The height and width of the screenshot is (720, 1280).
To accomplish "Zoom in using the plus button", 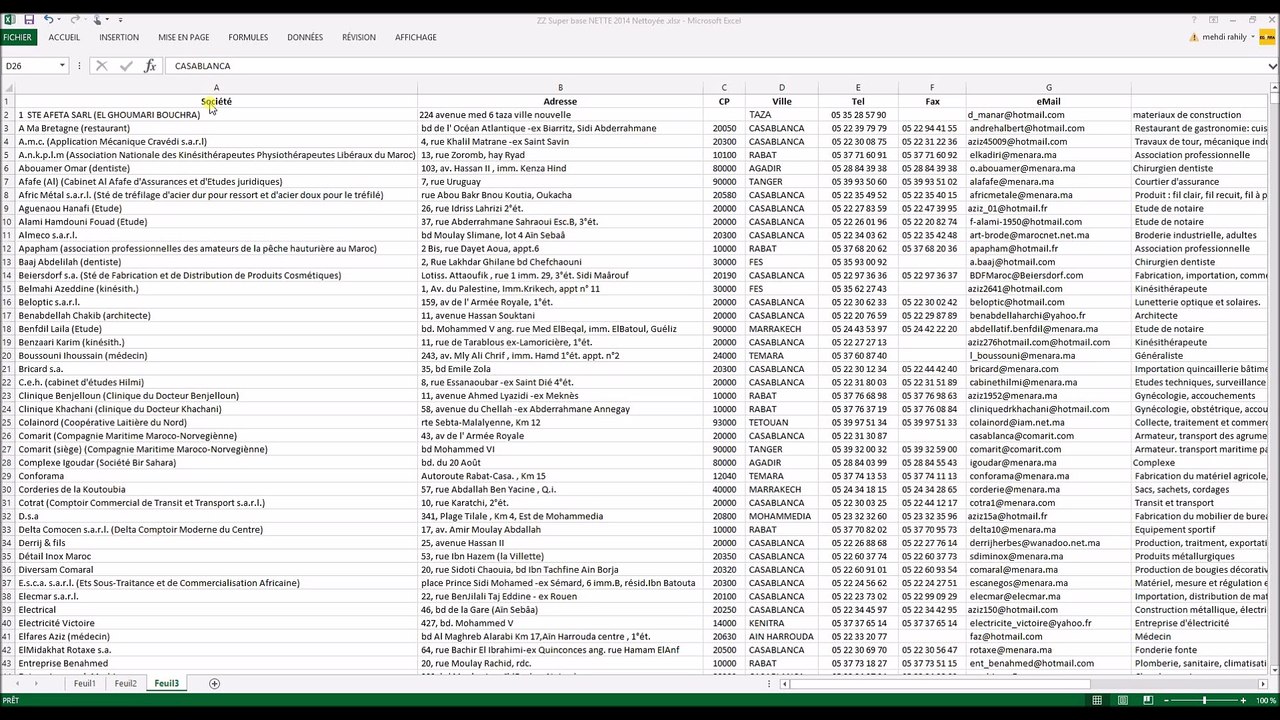I will tap(1243, 700).
